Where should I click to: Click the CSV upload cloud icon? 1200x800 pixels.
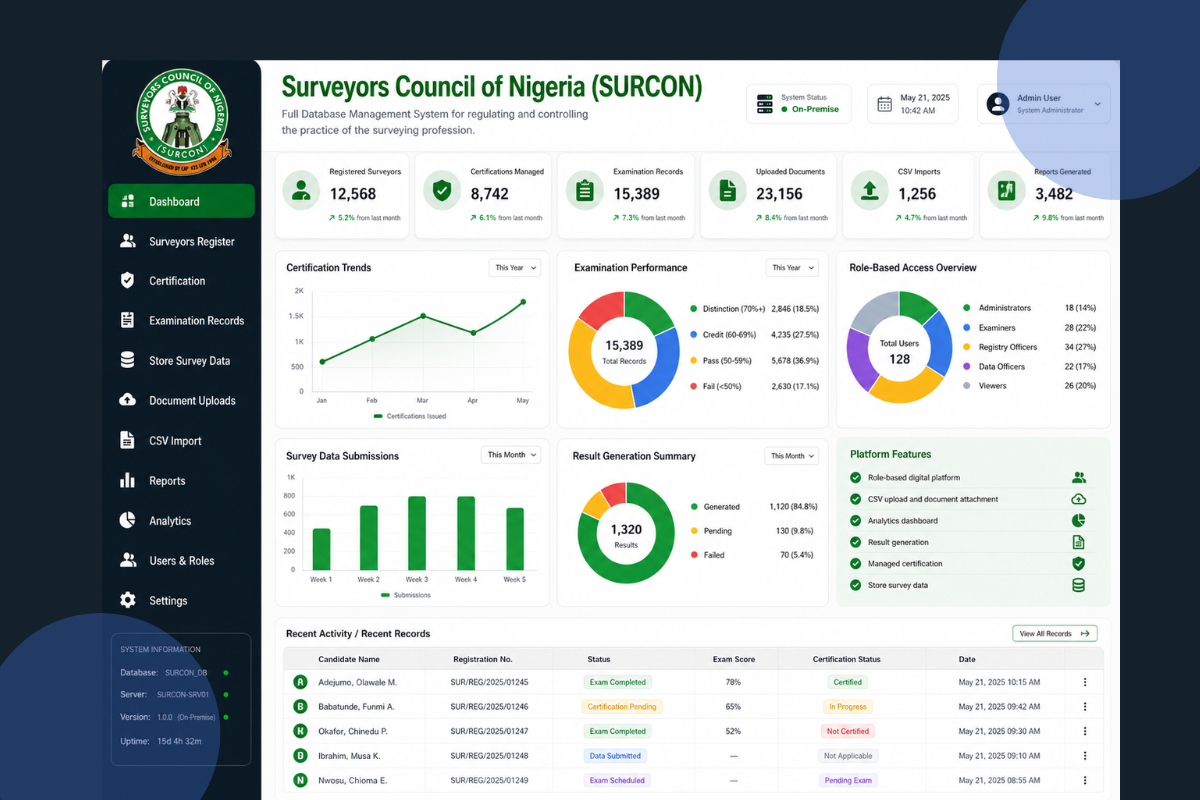tap(1078, 499)
